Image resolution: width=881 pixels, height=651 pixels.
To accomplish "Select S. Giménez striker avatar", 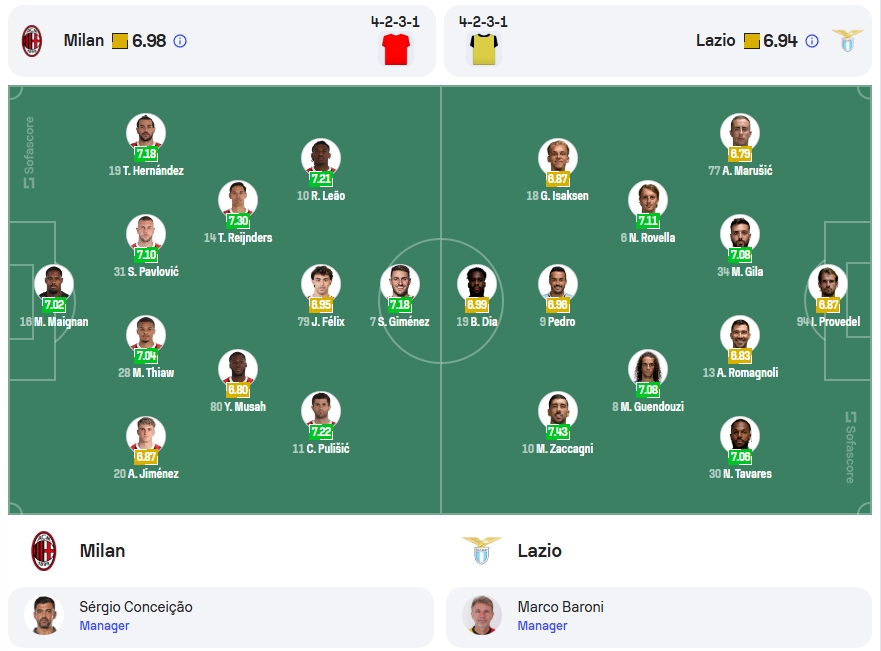I will tap(399, 284).
